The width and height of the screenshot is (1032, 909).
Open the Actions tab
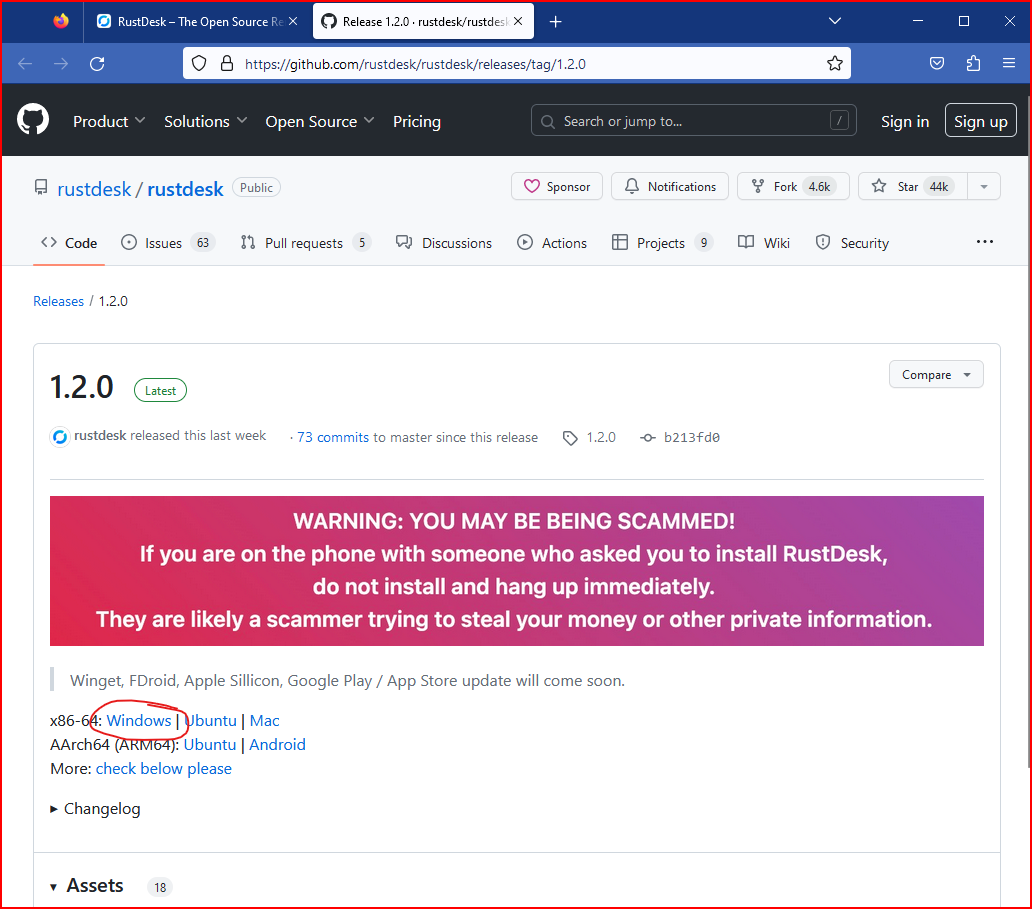point(552,243)
